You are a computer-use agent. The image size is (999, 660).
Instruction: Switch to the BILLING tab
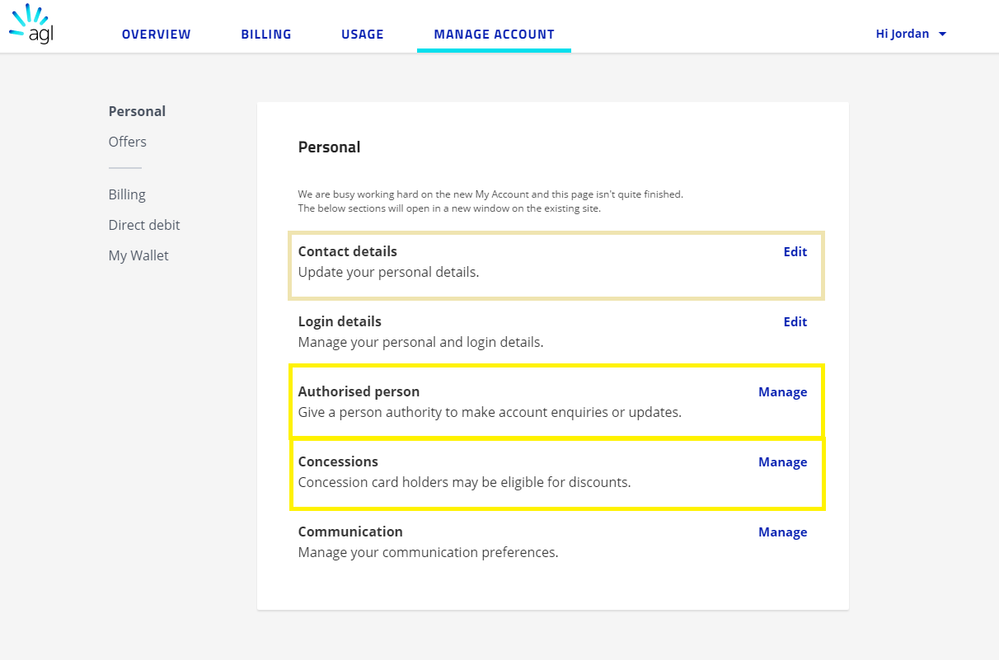point(265,33)
